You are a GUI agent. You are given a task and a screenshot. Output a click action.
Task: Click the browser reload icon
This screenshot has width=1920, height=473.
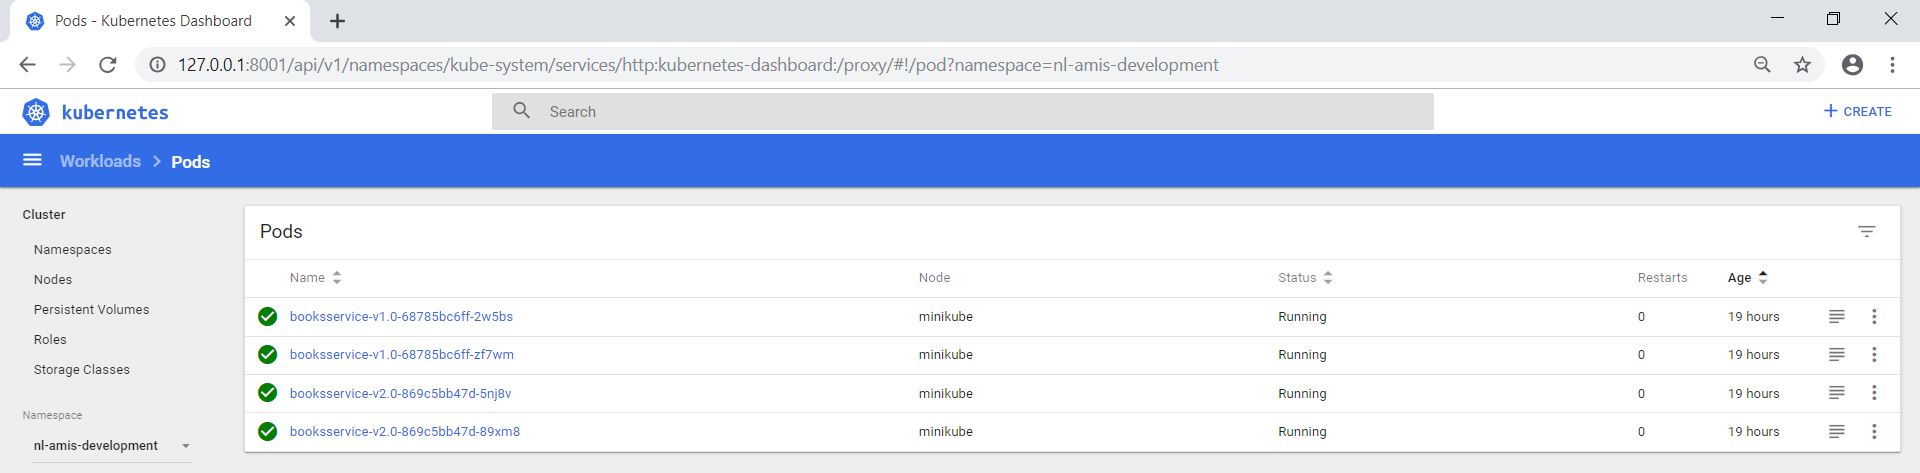108,65
